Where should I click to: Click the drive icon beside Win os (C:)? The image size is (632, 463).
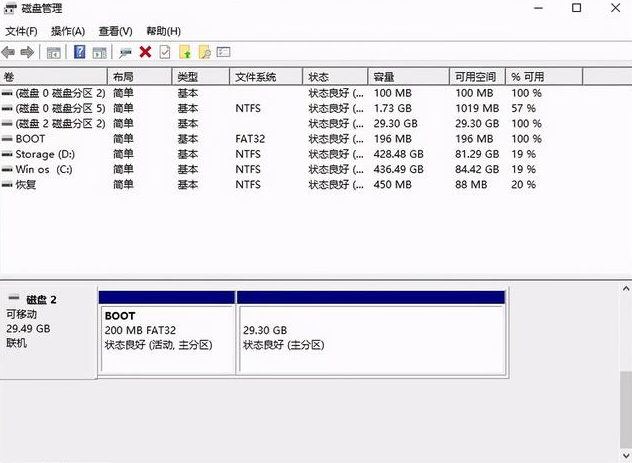7,169
